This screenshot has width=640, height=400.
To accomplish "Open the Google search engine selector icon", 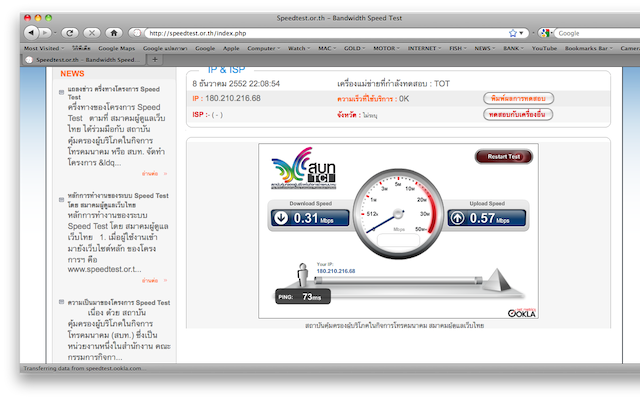I will click(546, 33).
